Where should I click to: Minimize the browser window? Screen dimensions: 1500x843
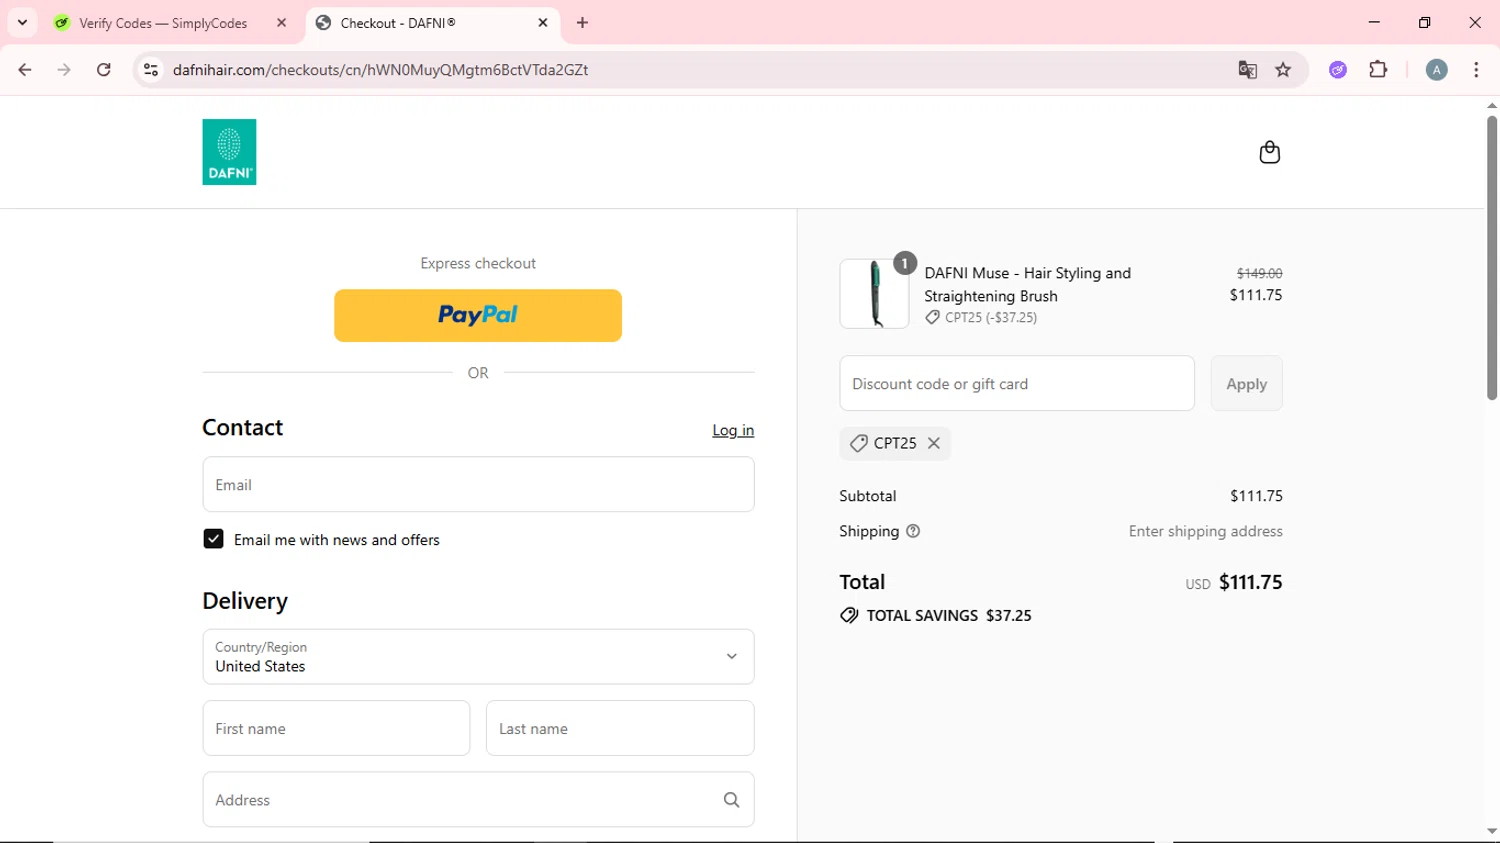[x=1374, y=22]
